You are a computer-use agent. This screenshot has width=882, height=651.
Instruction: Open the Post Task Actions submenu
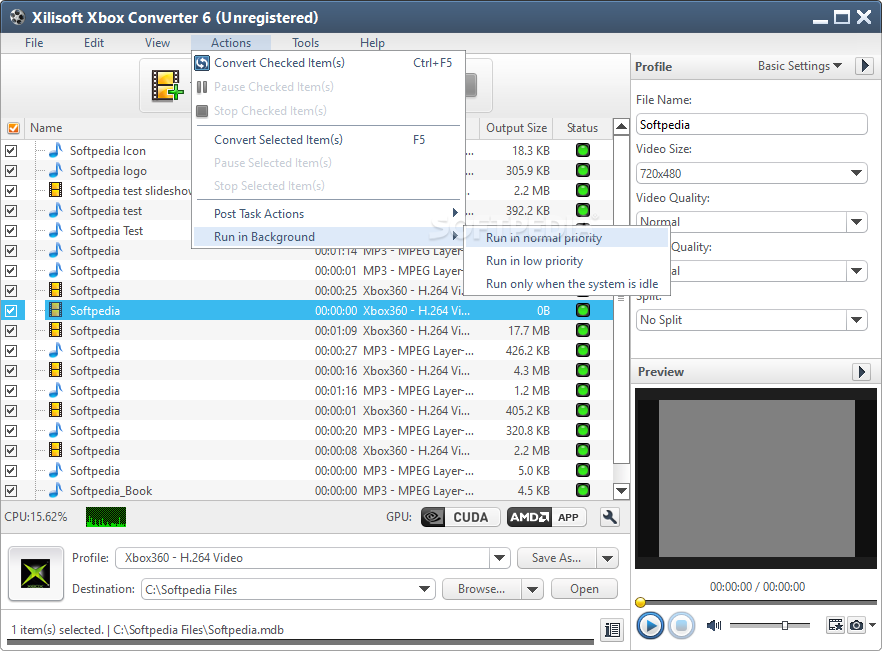pyautogui.click(x=327, y=214)
